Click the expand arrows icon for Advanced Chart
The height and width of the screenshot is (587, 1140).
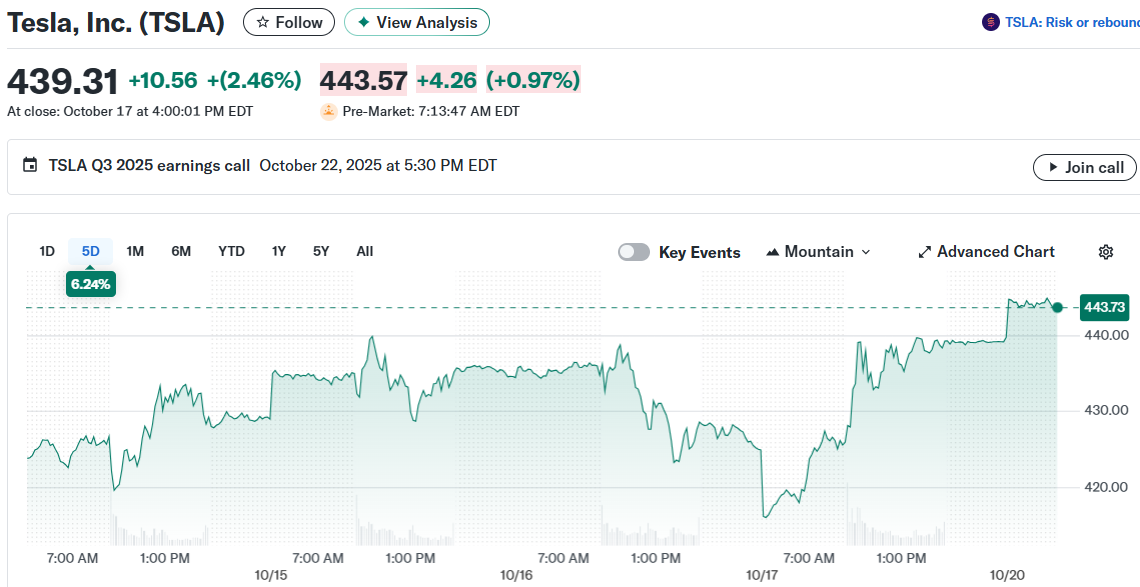point(925,252)
